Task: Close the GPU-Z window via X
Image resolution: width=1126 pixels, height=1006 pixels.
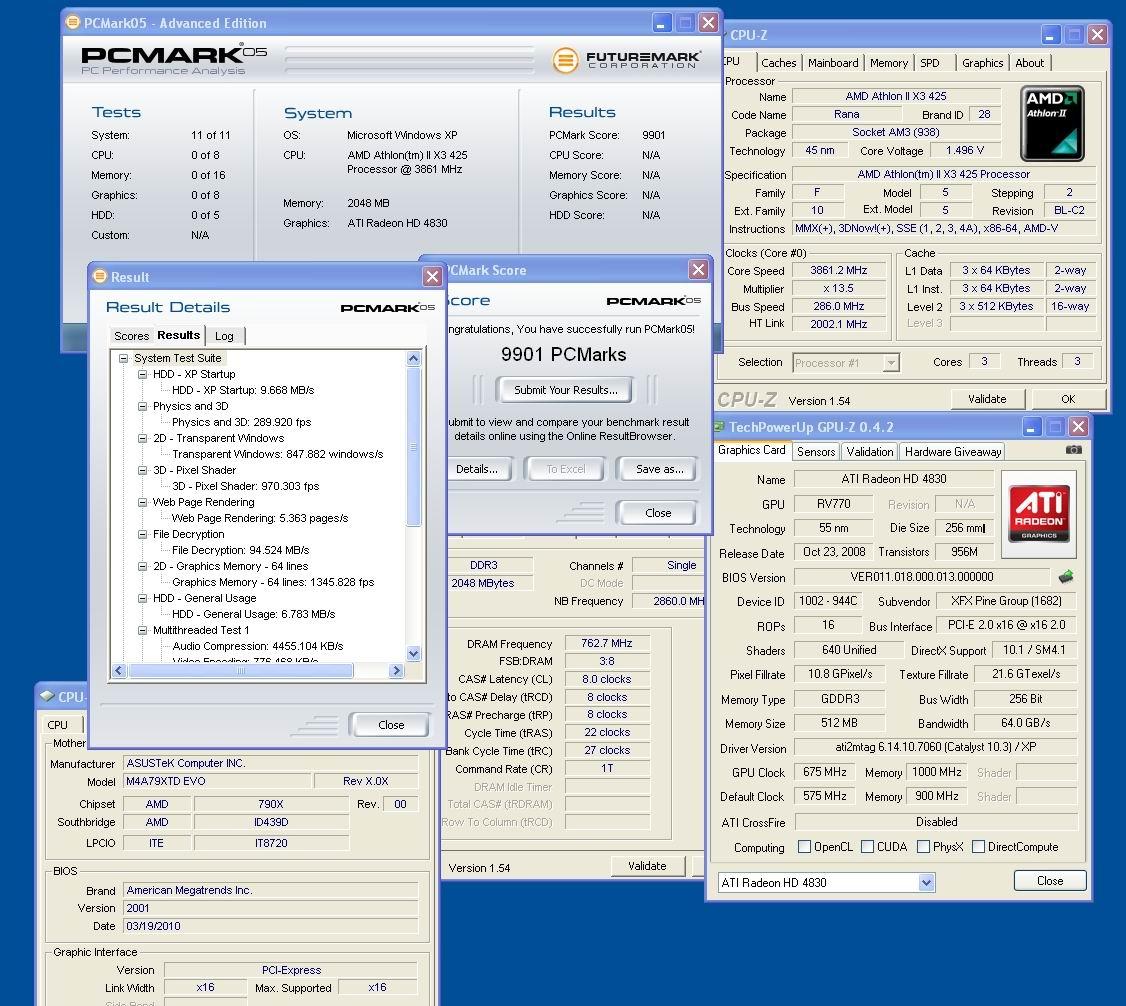Action: pos(1078,427)
